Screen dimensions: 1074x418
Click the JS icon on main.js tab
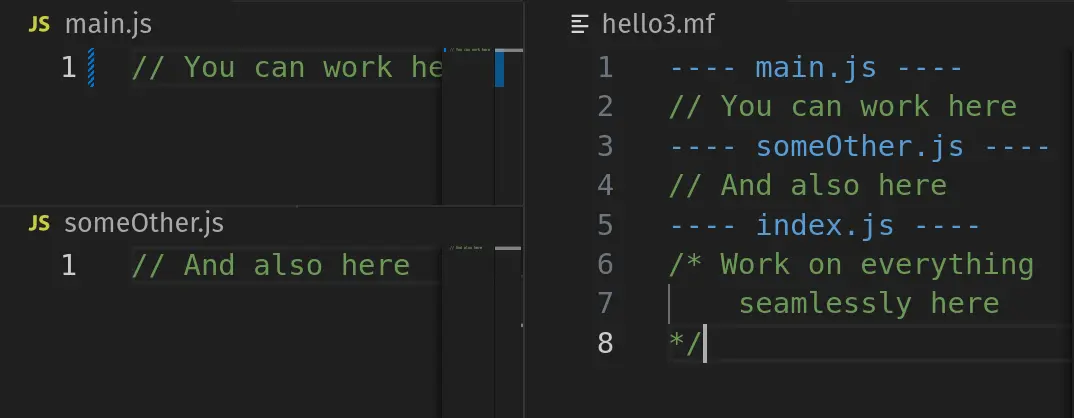click(x=40, y=25)
